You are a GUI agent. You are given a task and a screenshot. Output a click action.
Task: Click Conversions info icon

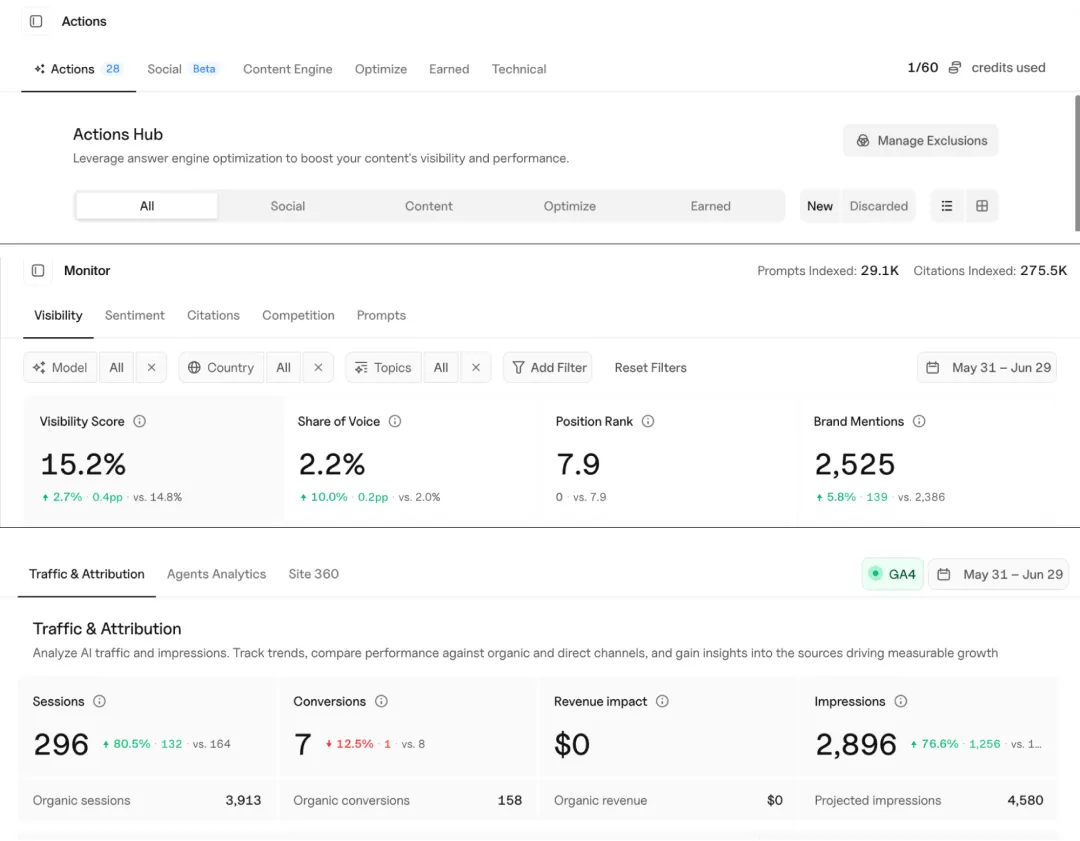point(382,701)
